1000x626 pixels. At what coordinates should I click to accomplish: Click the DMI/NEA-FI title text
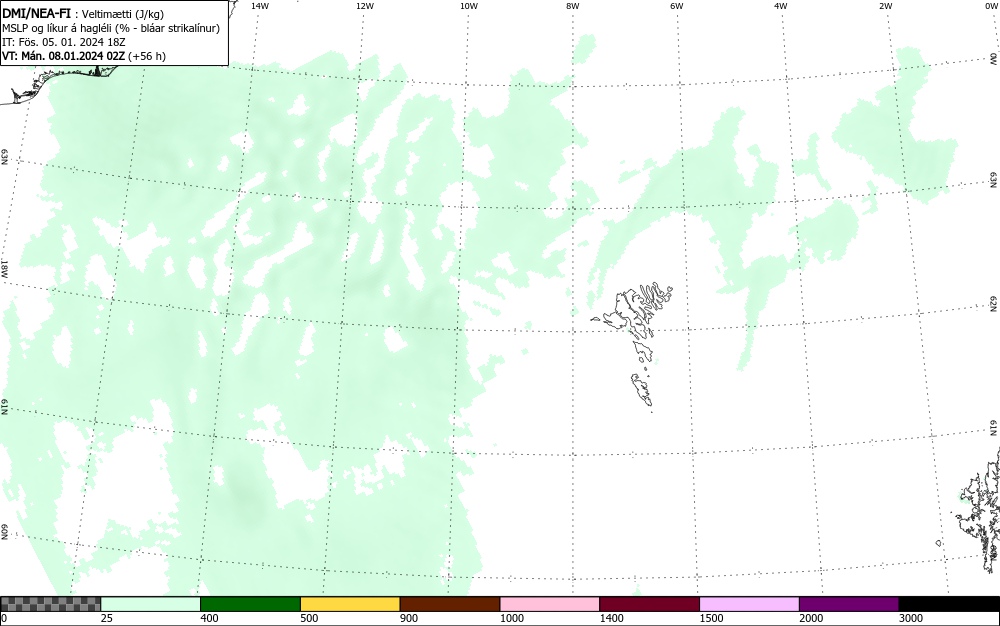point(36,13)
